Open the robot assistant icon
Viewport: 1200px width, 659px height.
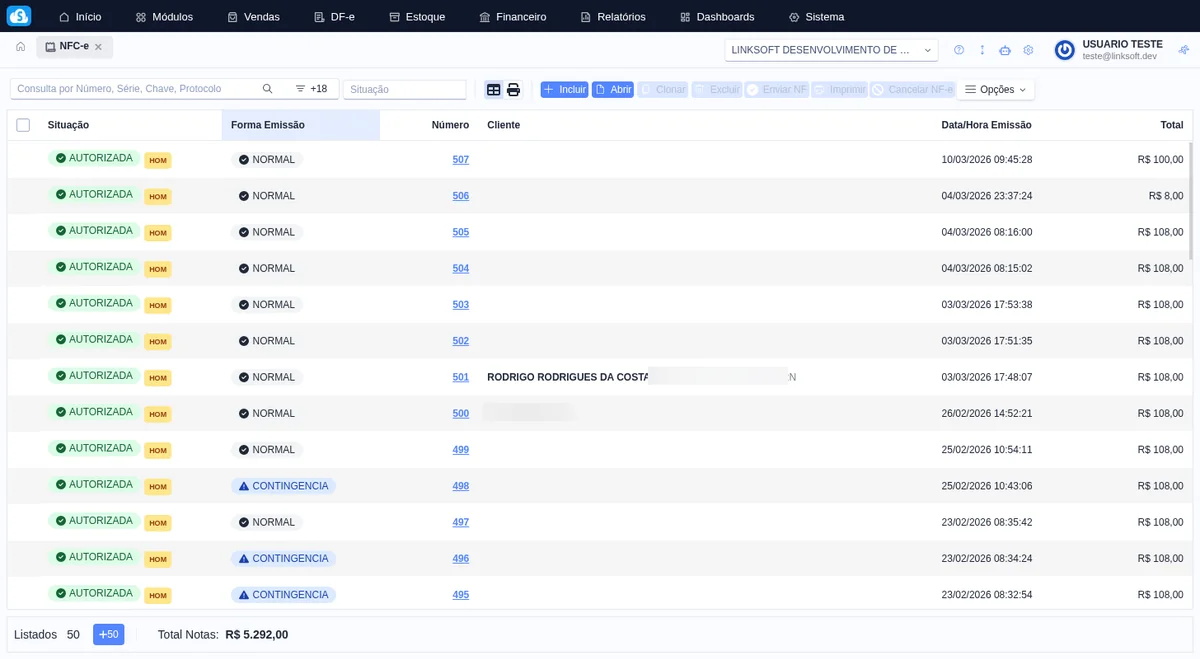[1005, 50]
